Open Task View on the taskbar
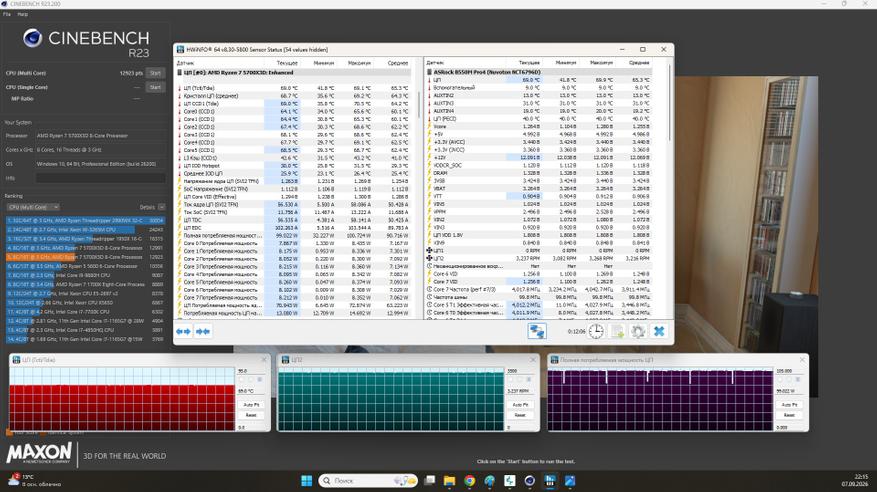This screenshot has height=492, width=877. (430, 481)
